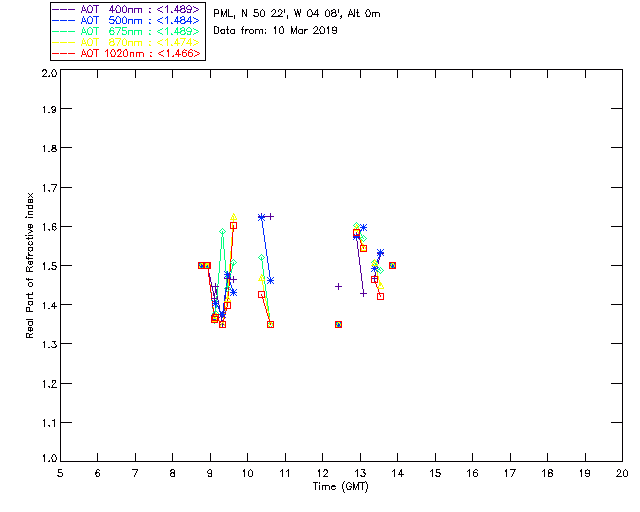Image resolution: width=640 pixels, height=512 pixels.
Task: Click the purple dashed line in the legend
Action: pyautogui.click(x=64, y=9)
